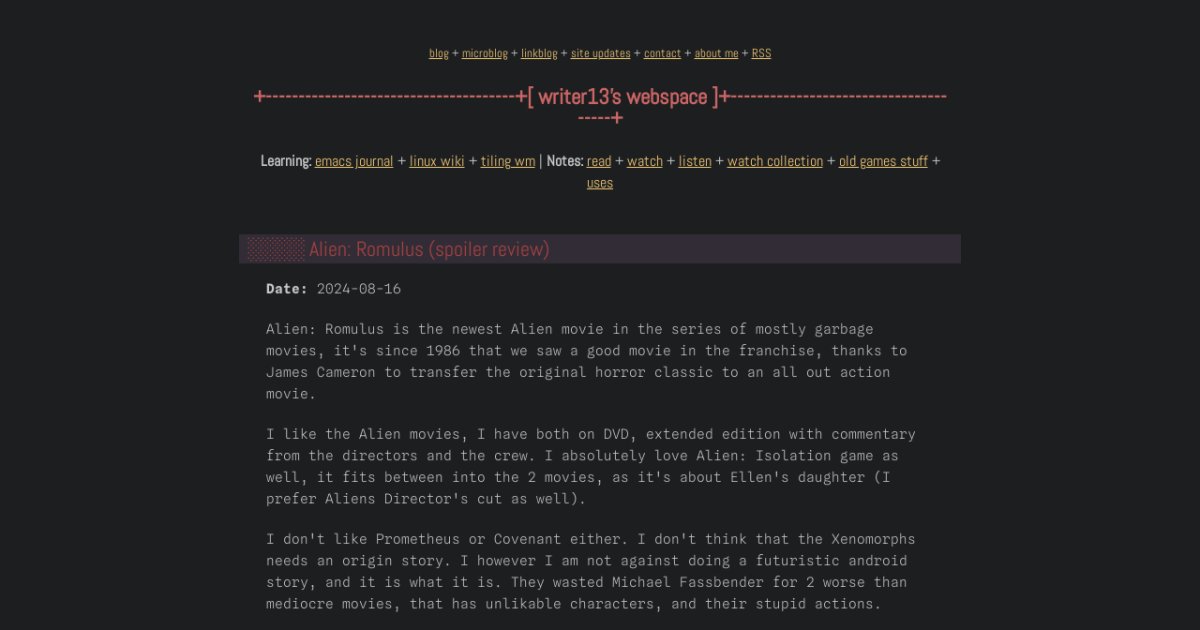Click the dotted pattern icon beside post title
The height and width of the screenshot is (630, 1200).
[x=276, y=250]
